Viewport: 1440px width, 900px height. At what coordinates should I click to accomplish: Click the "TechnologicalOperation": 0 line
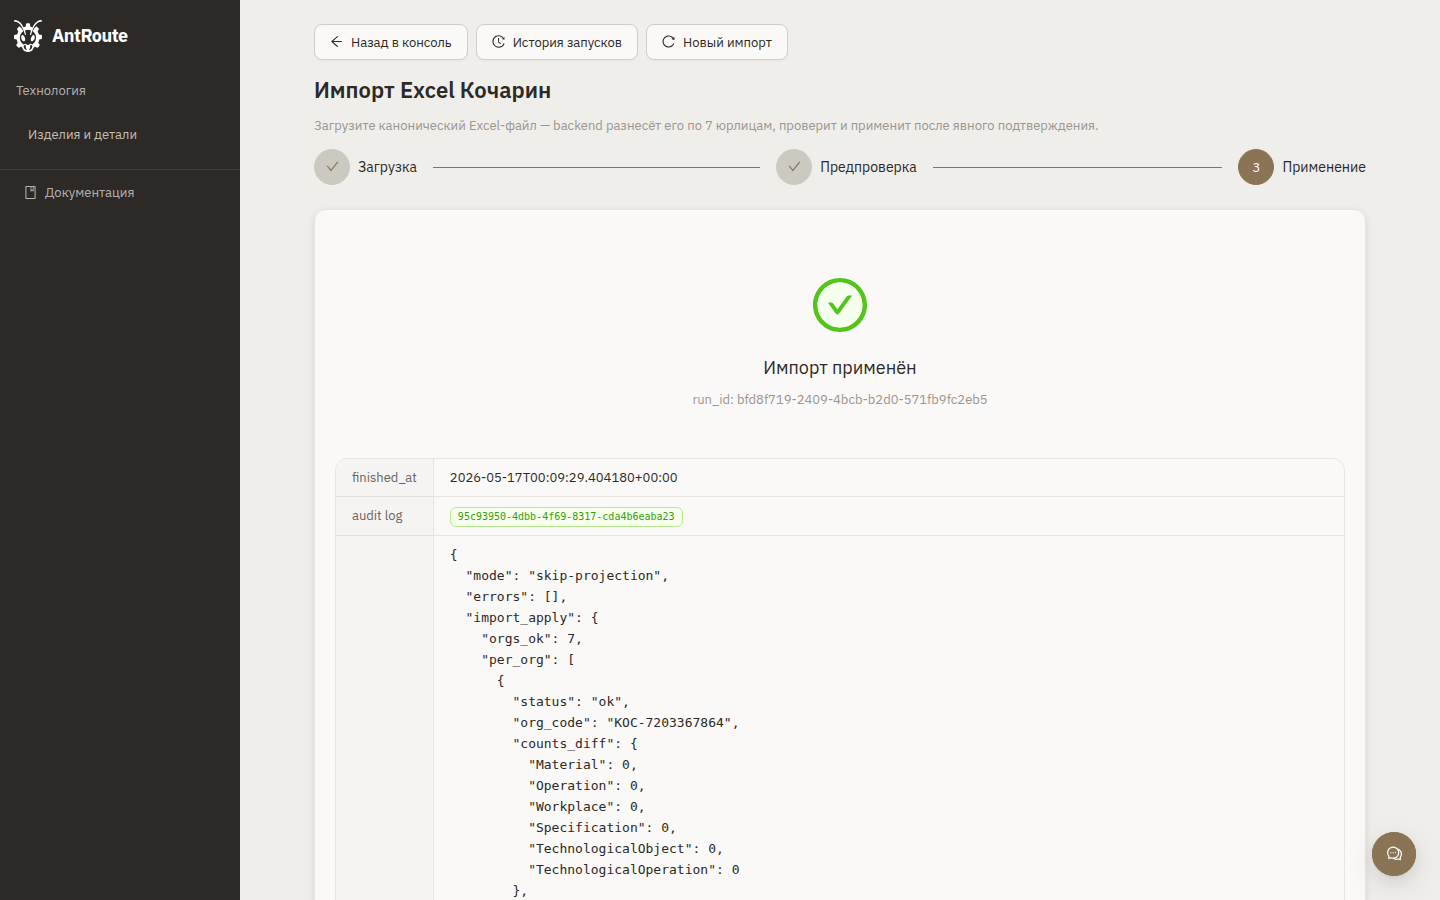pos(634,870)
